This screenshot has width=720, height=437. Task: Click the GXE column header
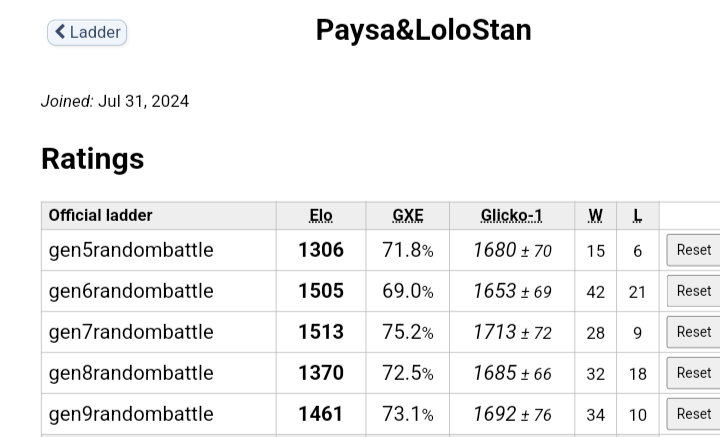408,215
